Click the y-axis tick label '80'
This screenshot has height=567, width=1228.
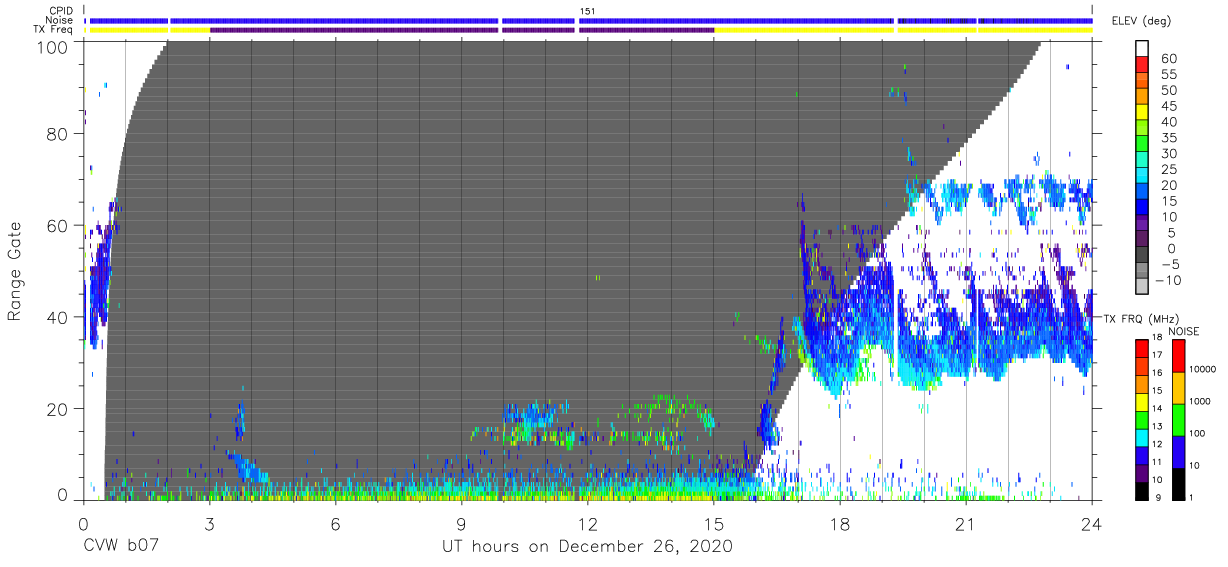coord(59,134)
